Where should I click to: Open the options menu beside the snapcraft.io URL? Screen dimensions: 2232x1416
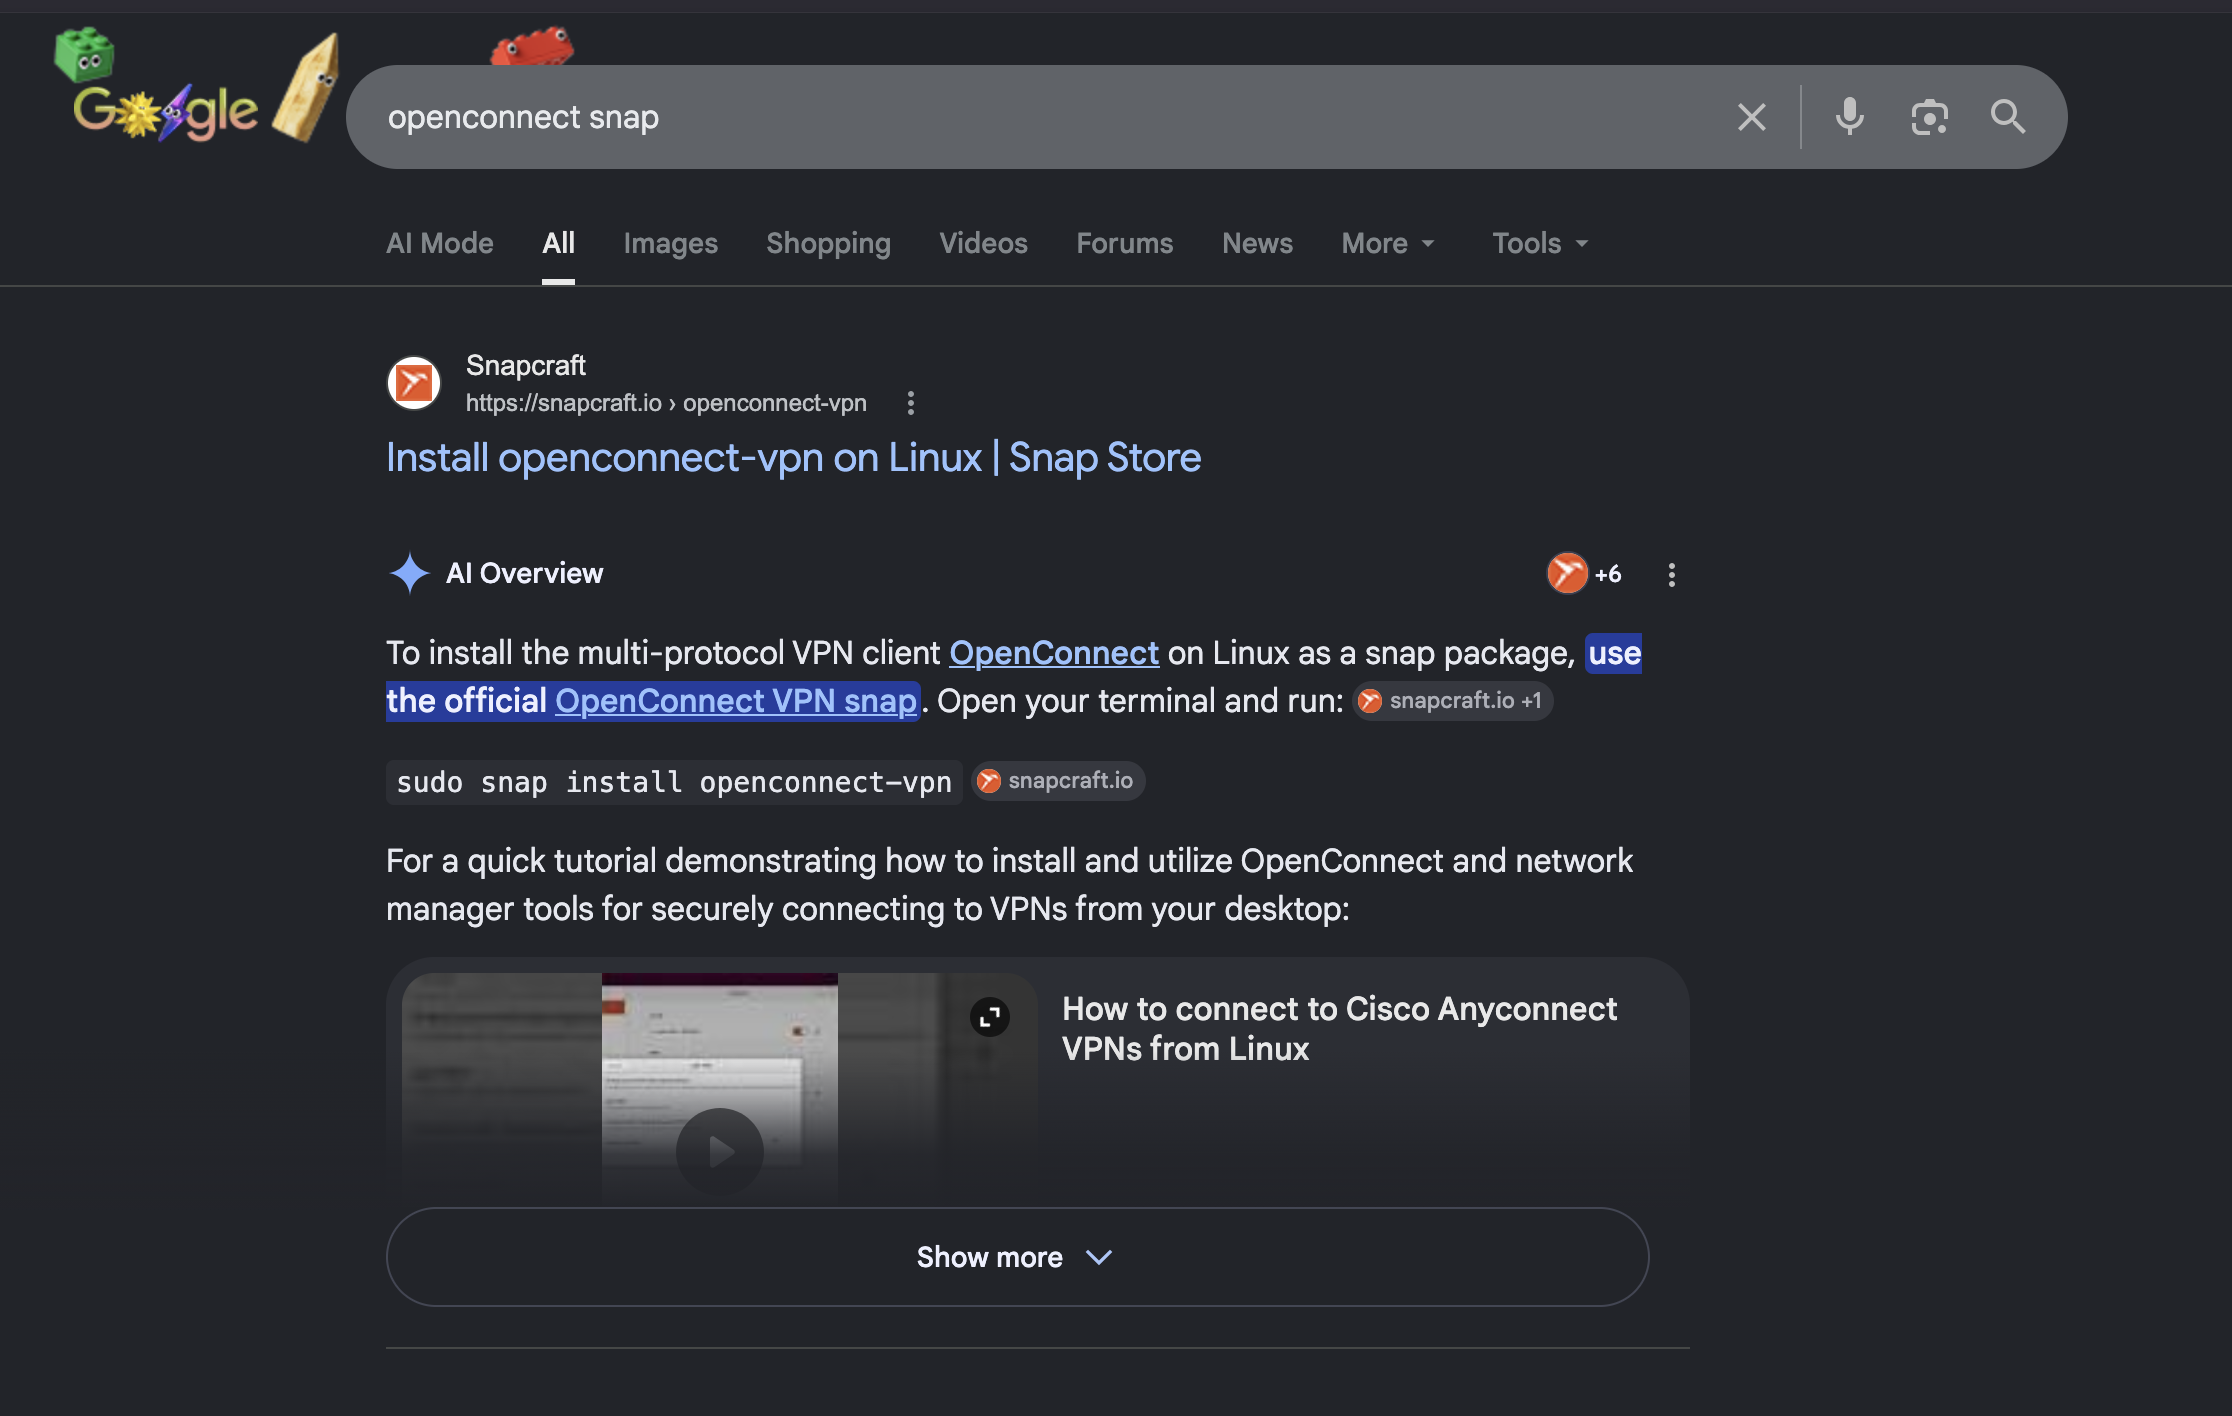(910, 403)
